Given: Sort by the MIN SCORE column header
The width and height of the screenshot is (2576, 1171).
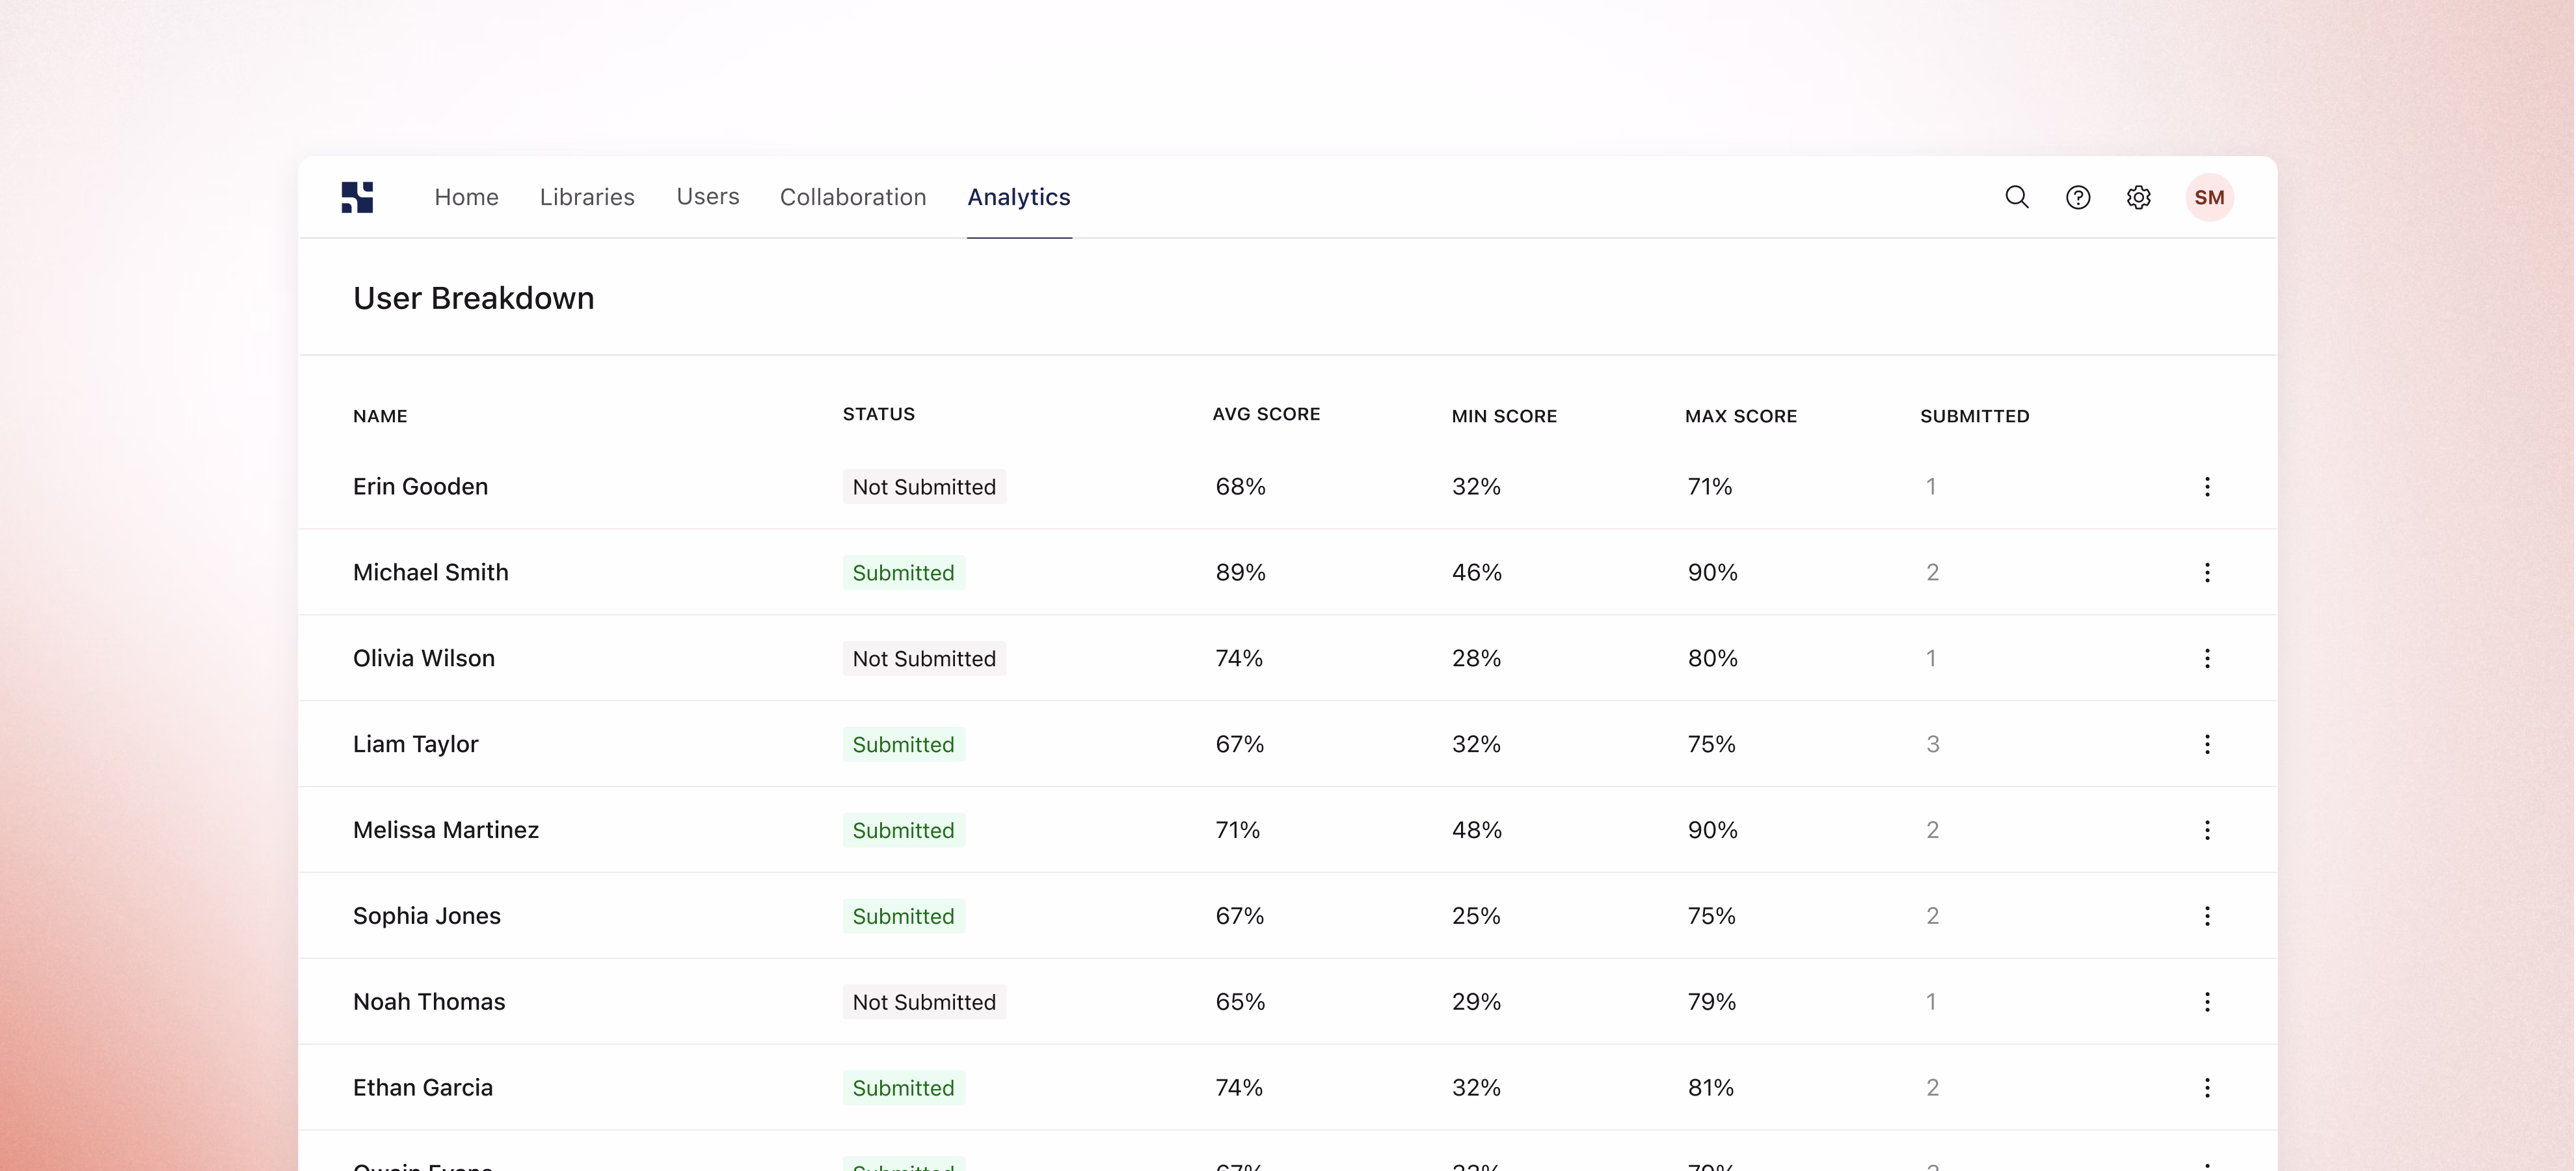Looking at the screenshot, I should [x=1504, y=416].
